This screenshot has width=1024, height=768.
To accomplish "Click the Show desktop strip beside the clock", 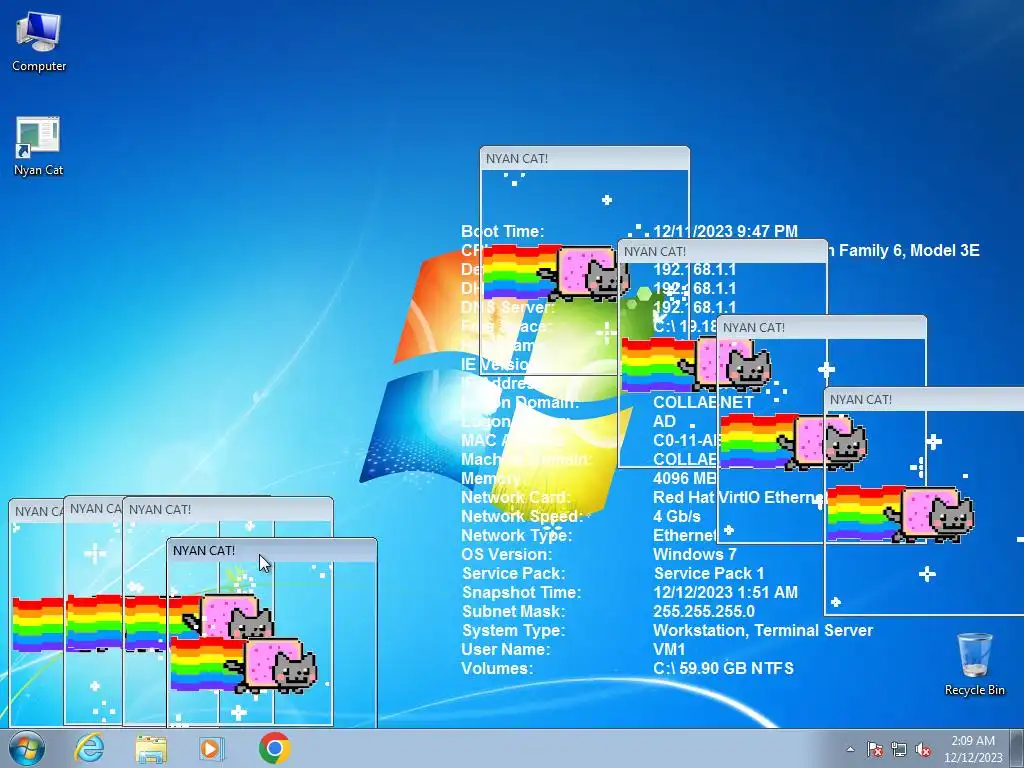I will coord(1018,748).
